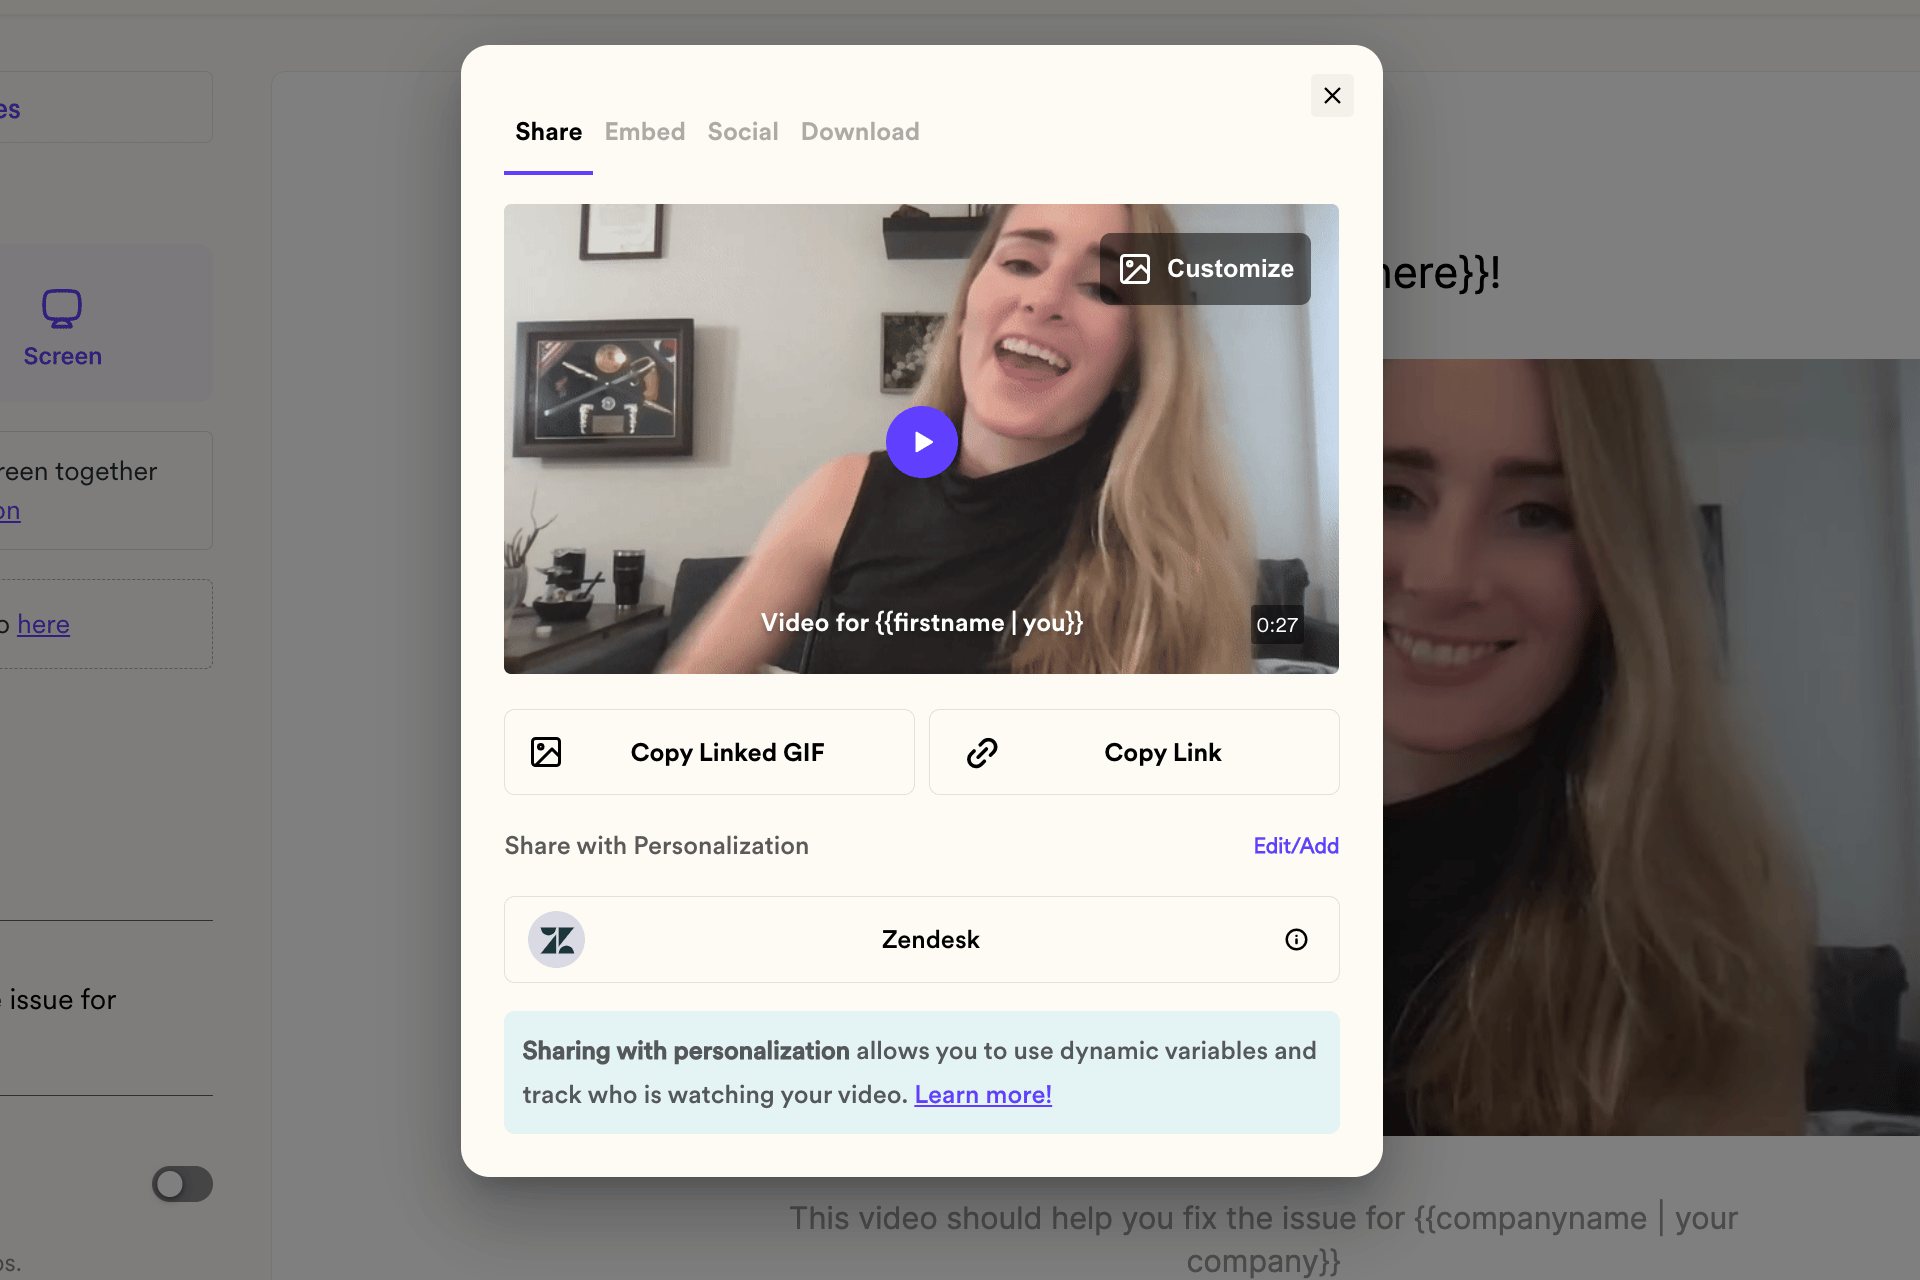Click Copy Linked GIF button
Screen dimensions: 1920x1280
coord(709,752)
